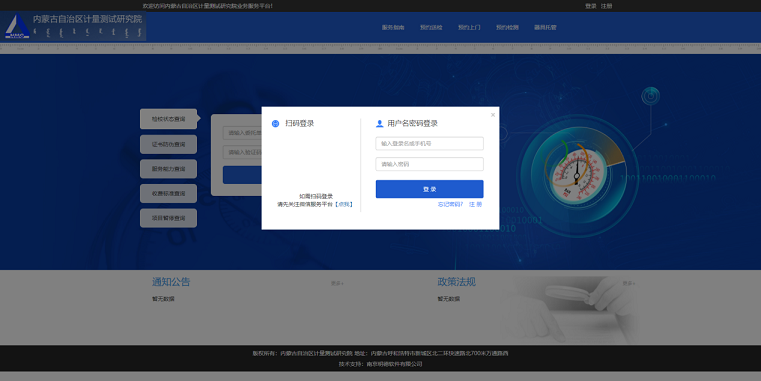Focus the password input field
This screenshot has height=381, width=761.
tap(429, 164)
